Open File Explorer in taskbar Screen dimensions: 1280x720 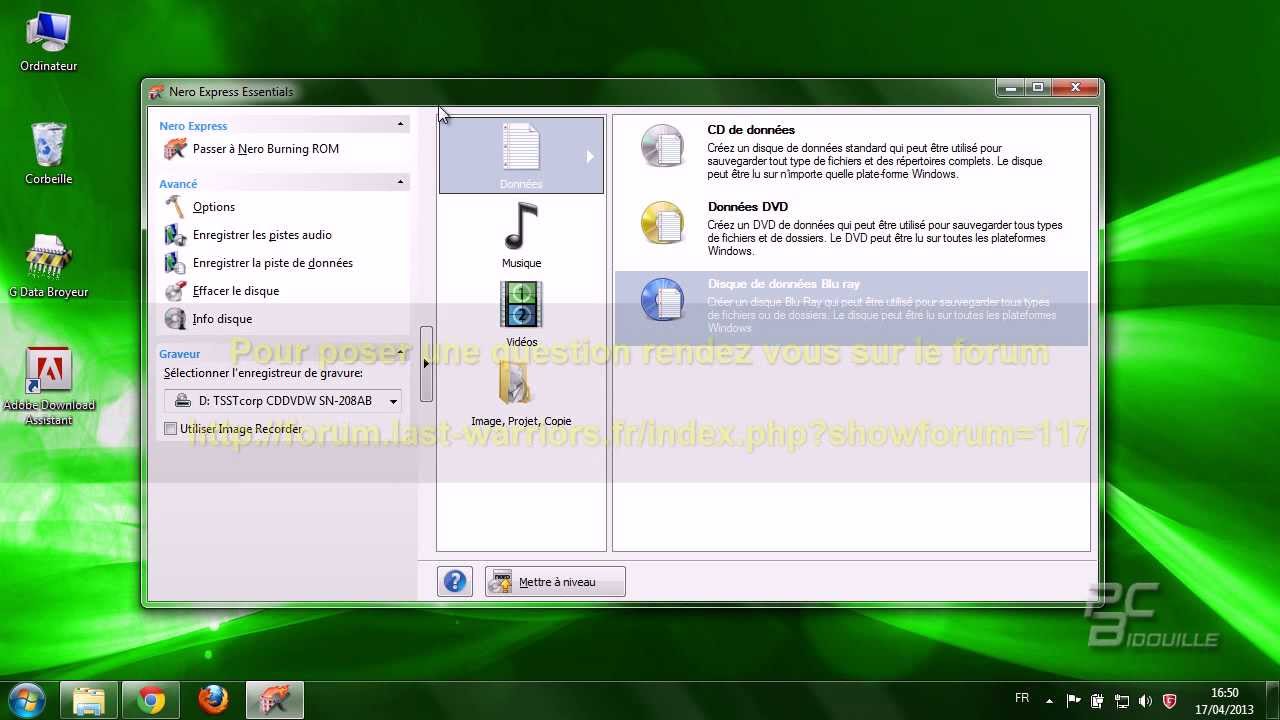pyautogui.click(x=89, y=701)
